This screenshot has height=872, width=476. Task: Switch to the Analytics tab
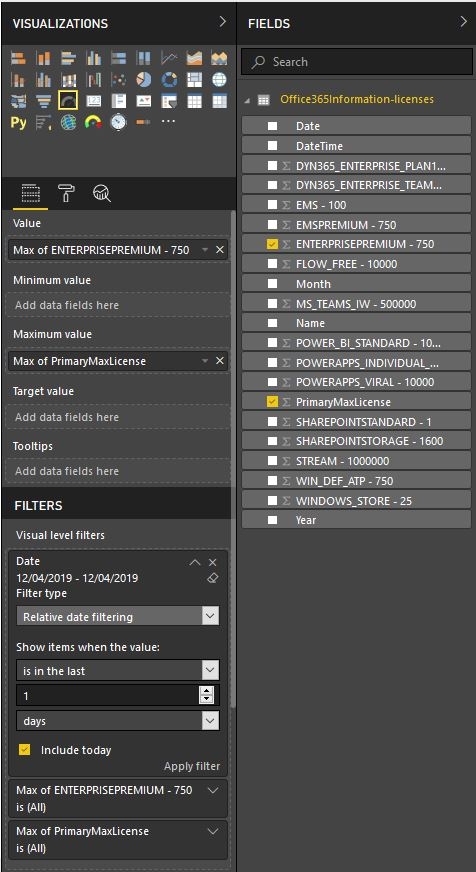pos(102,193)
